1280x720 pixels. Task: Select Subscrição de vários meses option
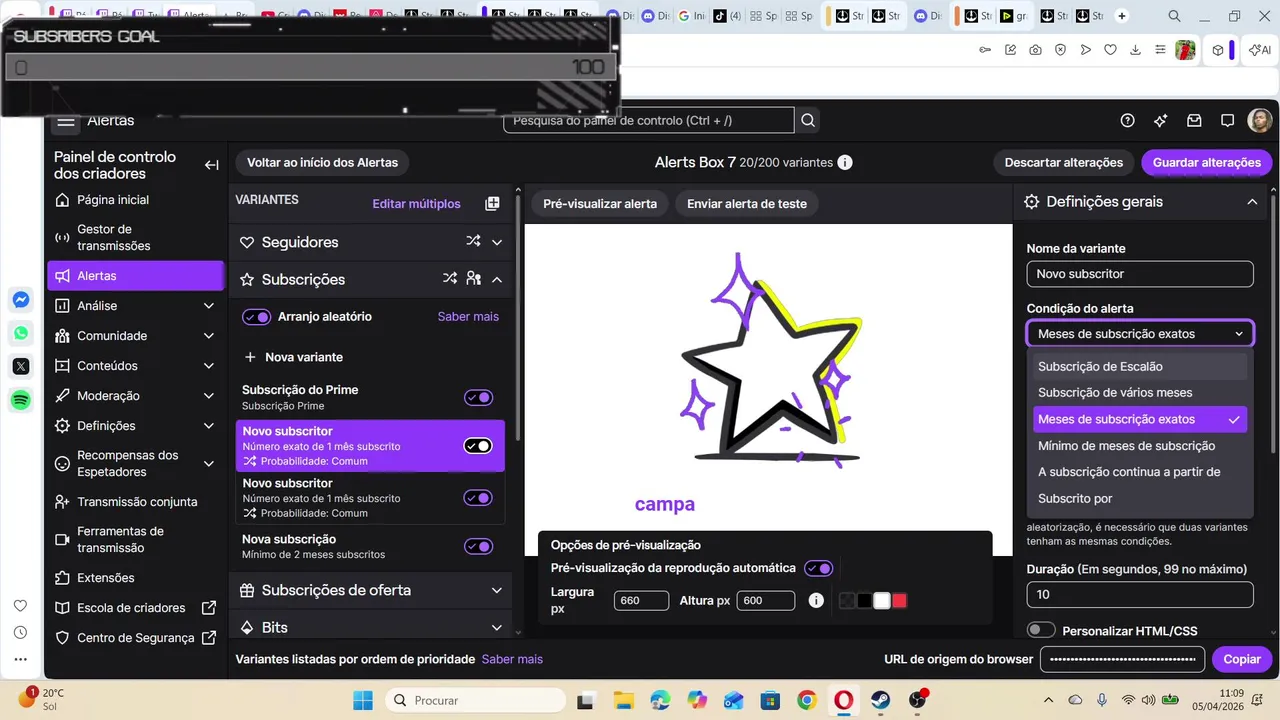click(1140, 392)
